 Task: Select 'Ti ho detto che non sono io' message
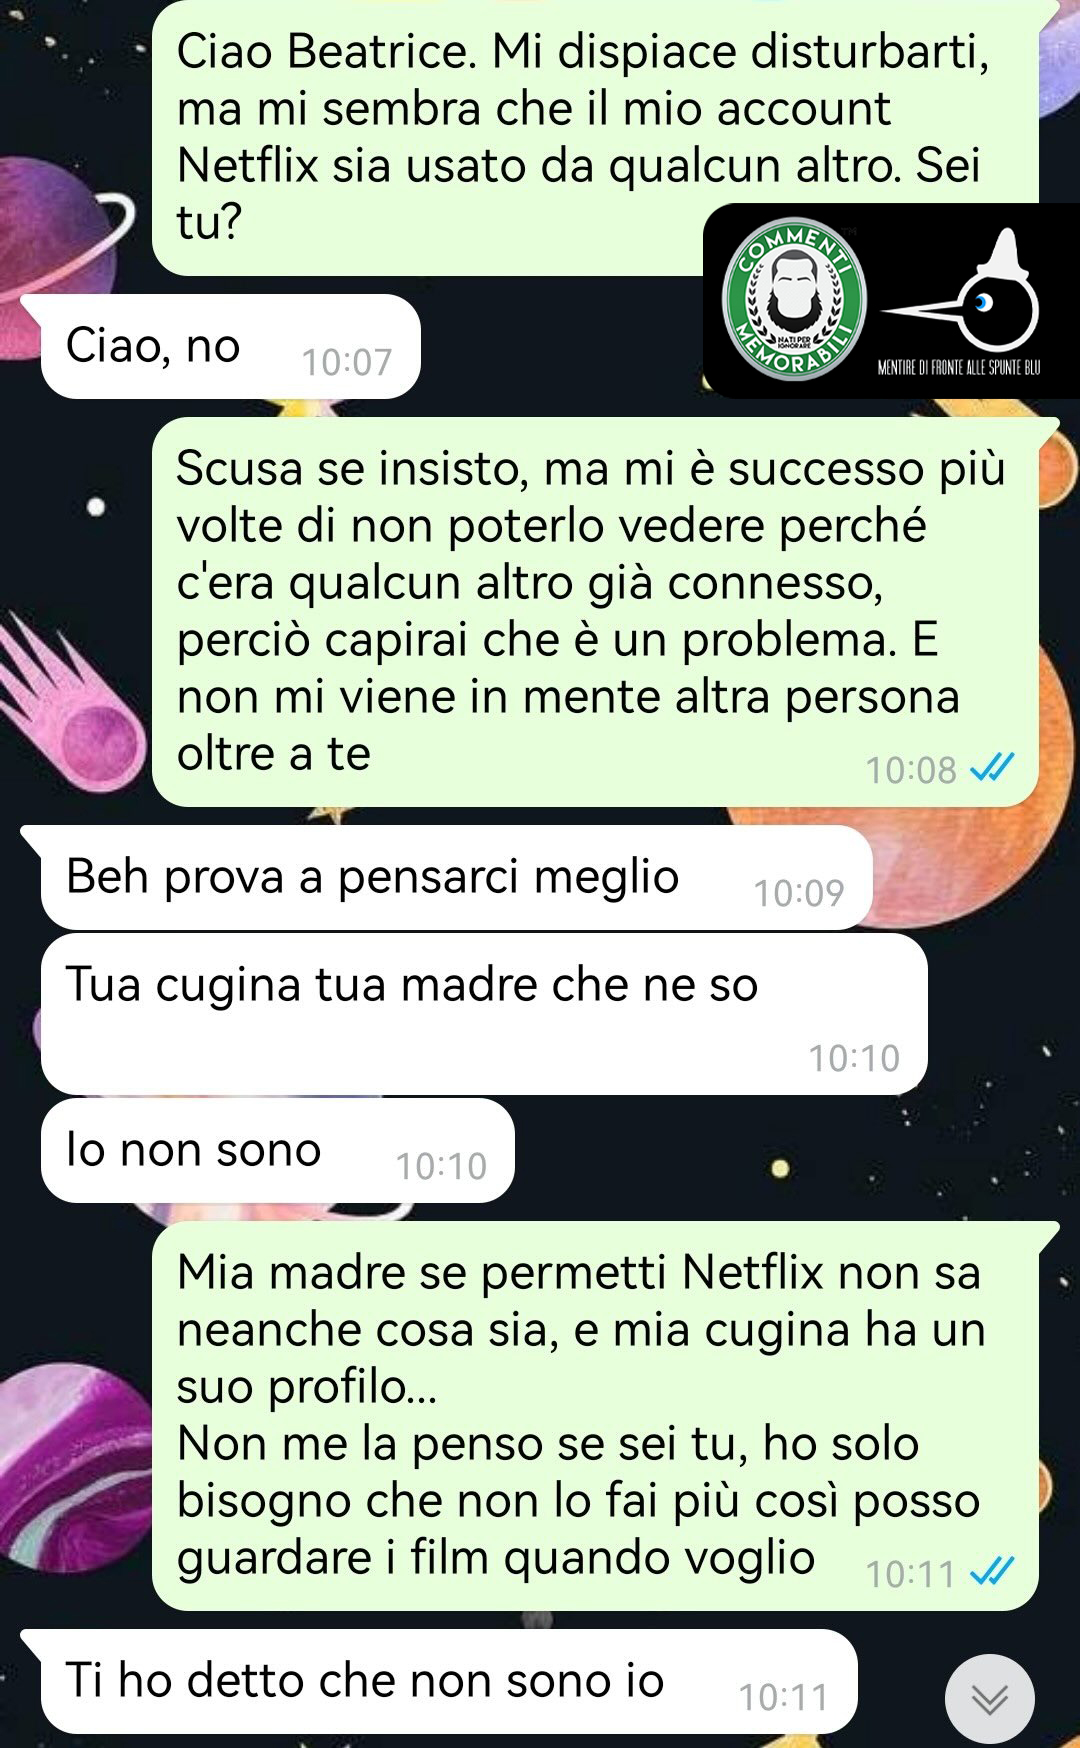coord(449,1681)
